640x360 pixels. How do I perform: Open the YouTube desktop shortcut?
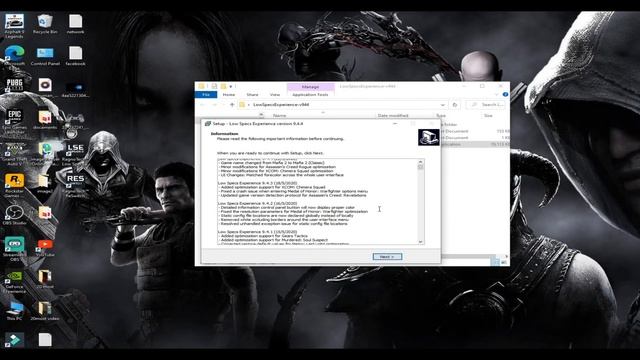[45, 247]
